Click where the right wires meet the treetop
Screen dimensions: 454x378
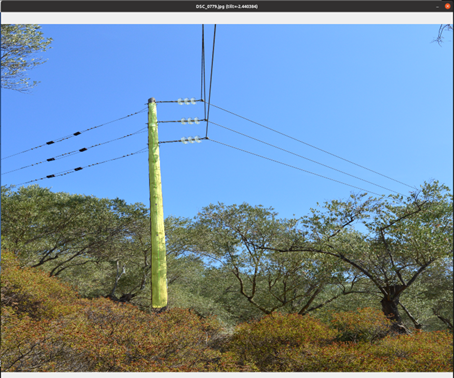[x=413, y=191]
